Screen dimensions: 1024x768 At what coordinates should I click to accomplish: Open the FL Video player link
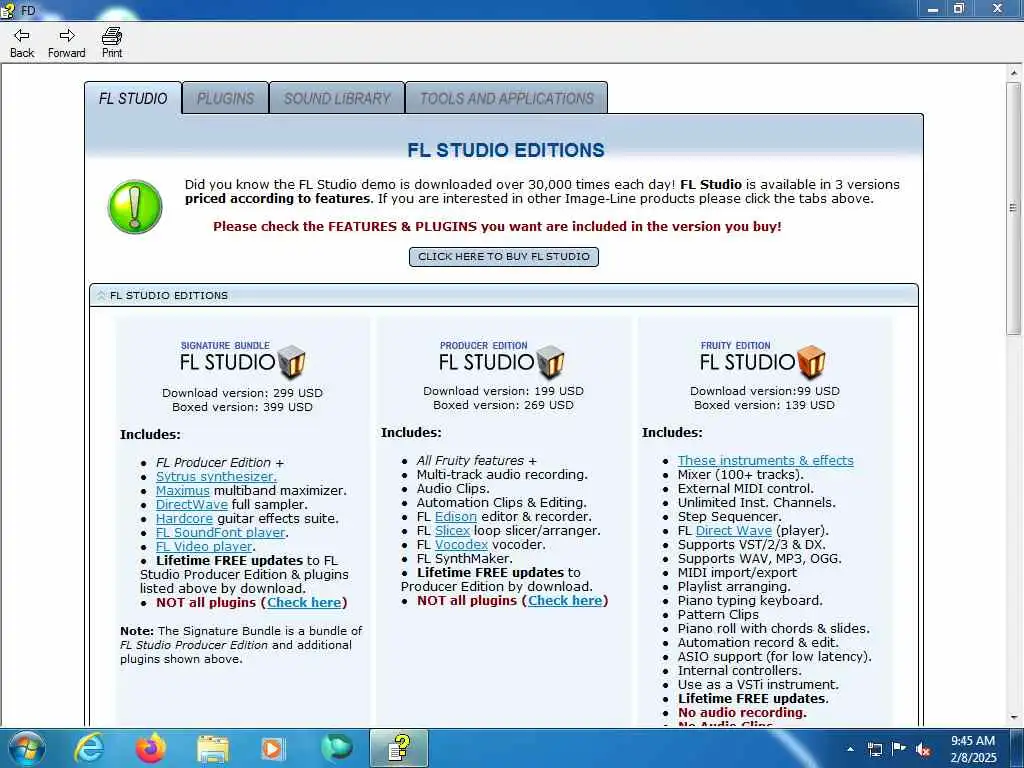(x=204, y=547)
